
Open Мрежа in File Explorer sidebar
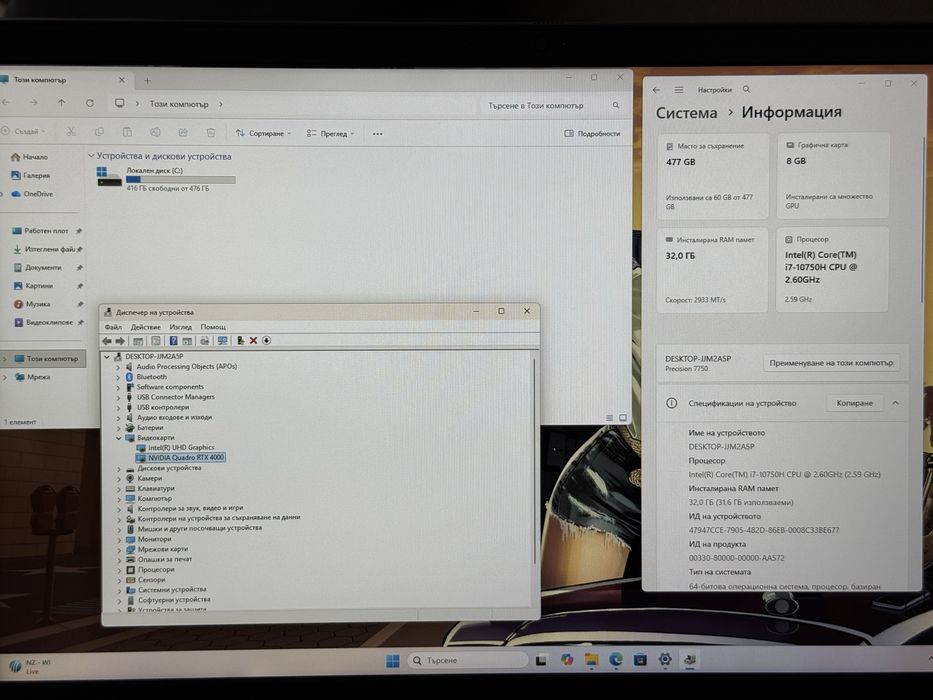32,377
